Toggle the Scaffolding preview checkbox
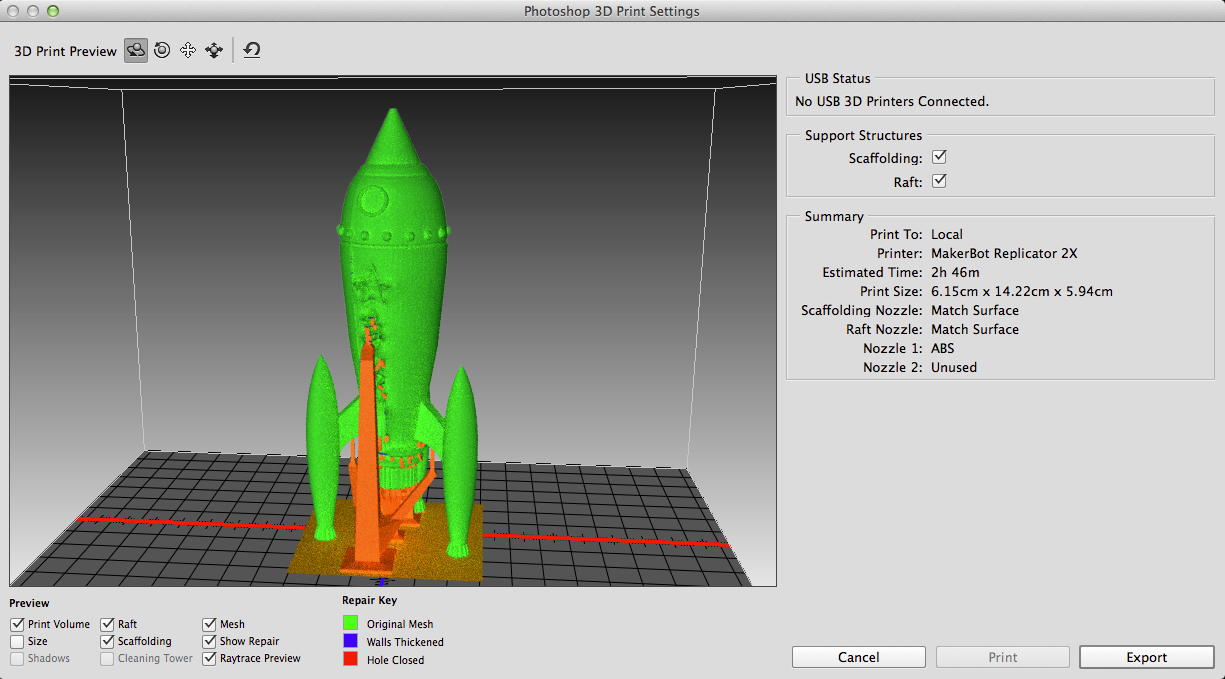Viewport: 1225px width, 679px height. pos(108,641)
